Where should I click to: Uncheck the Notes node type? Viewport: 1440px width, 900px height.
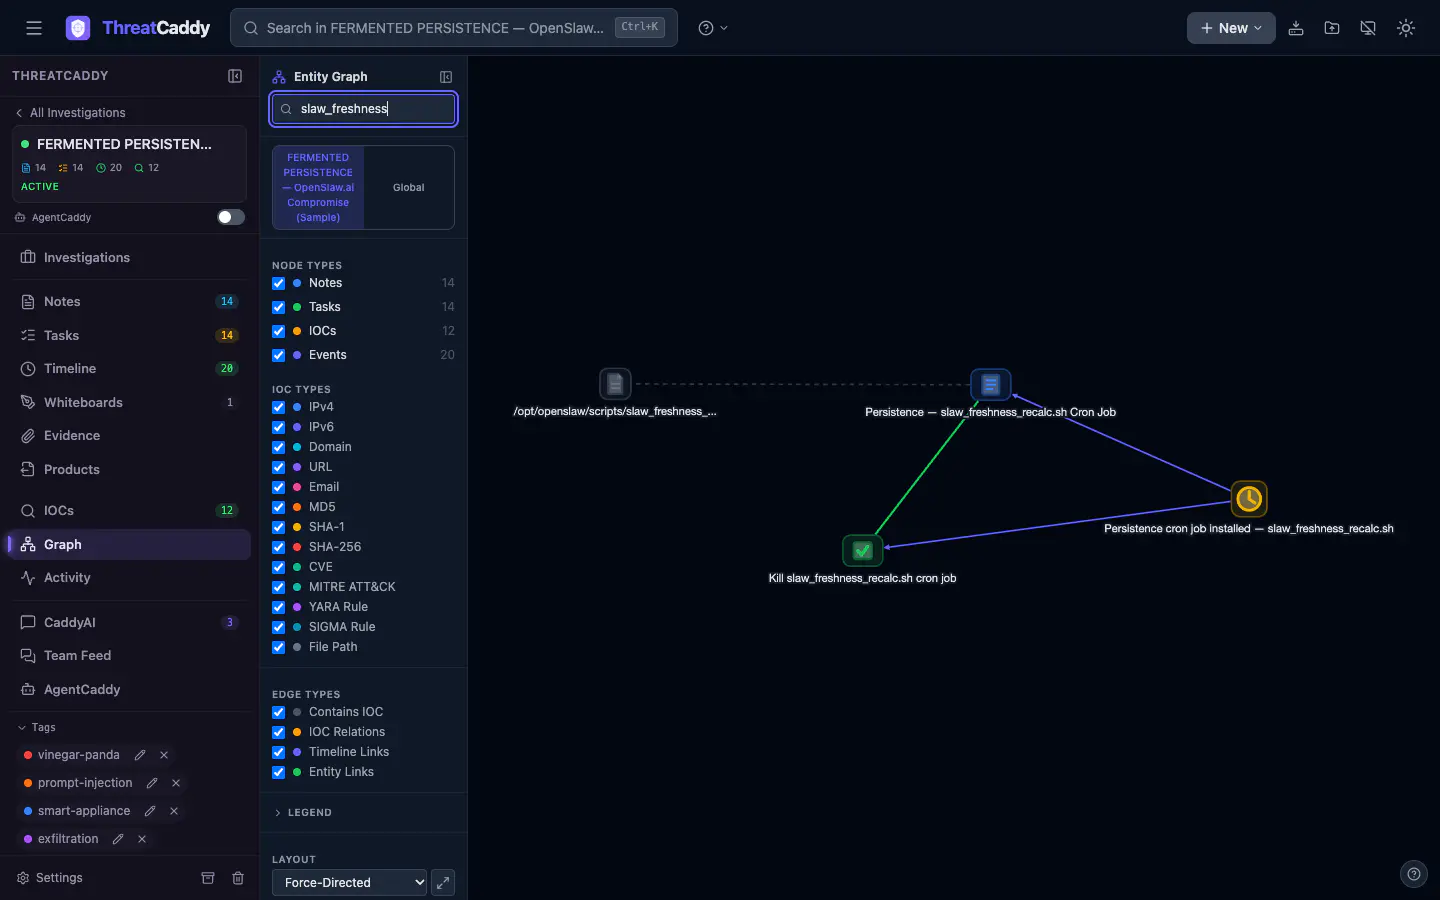279,283
